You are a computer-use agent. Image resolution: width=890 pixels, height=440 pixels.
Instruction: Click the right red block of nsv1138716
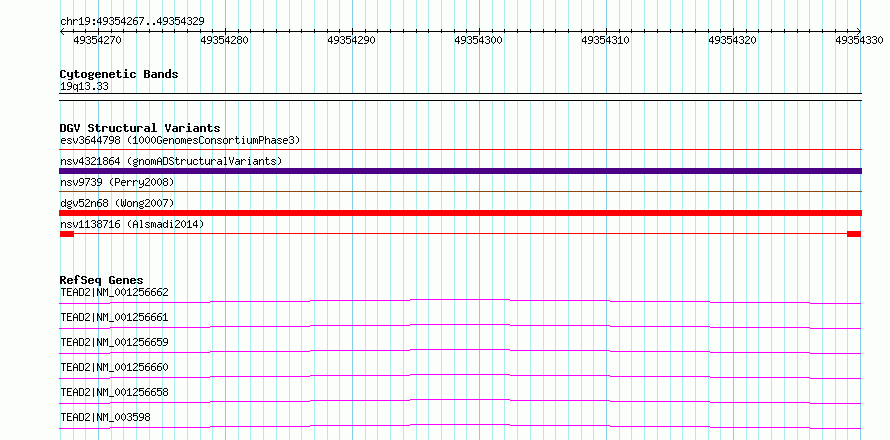[854, 234]
